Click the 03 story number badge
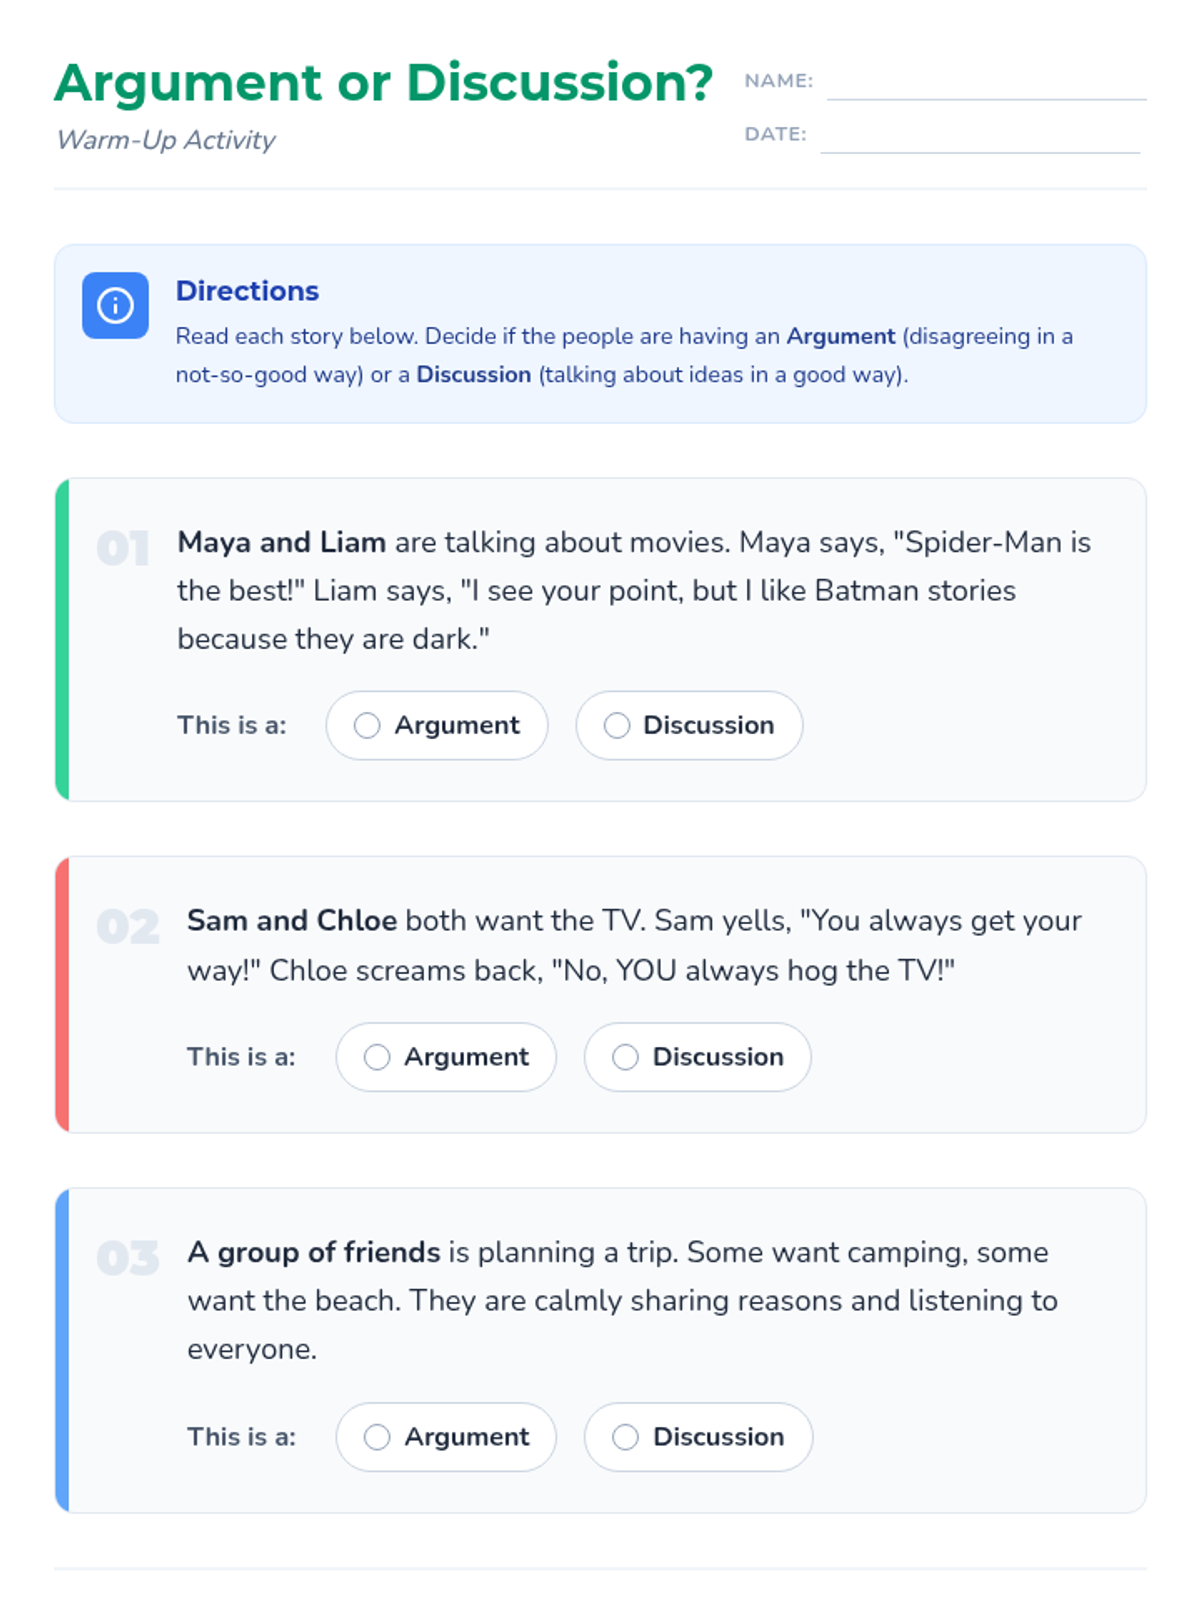The image size is (1200, 1600). [128, 1258]
